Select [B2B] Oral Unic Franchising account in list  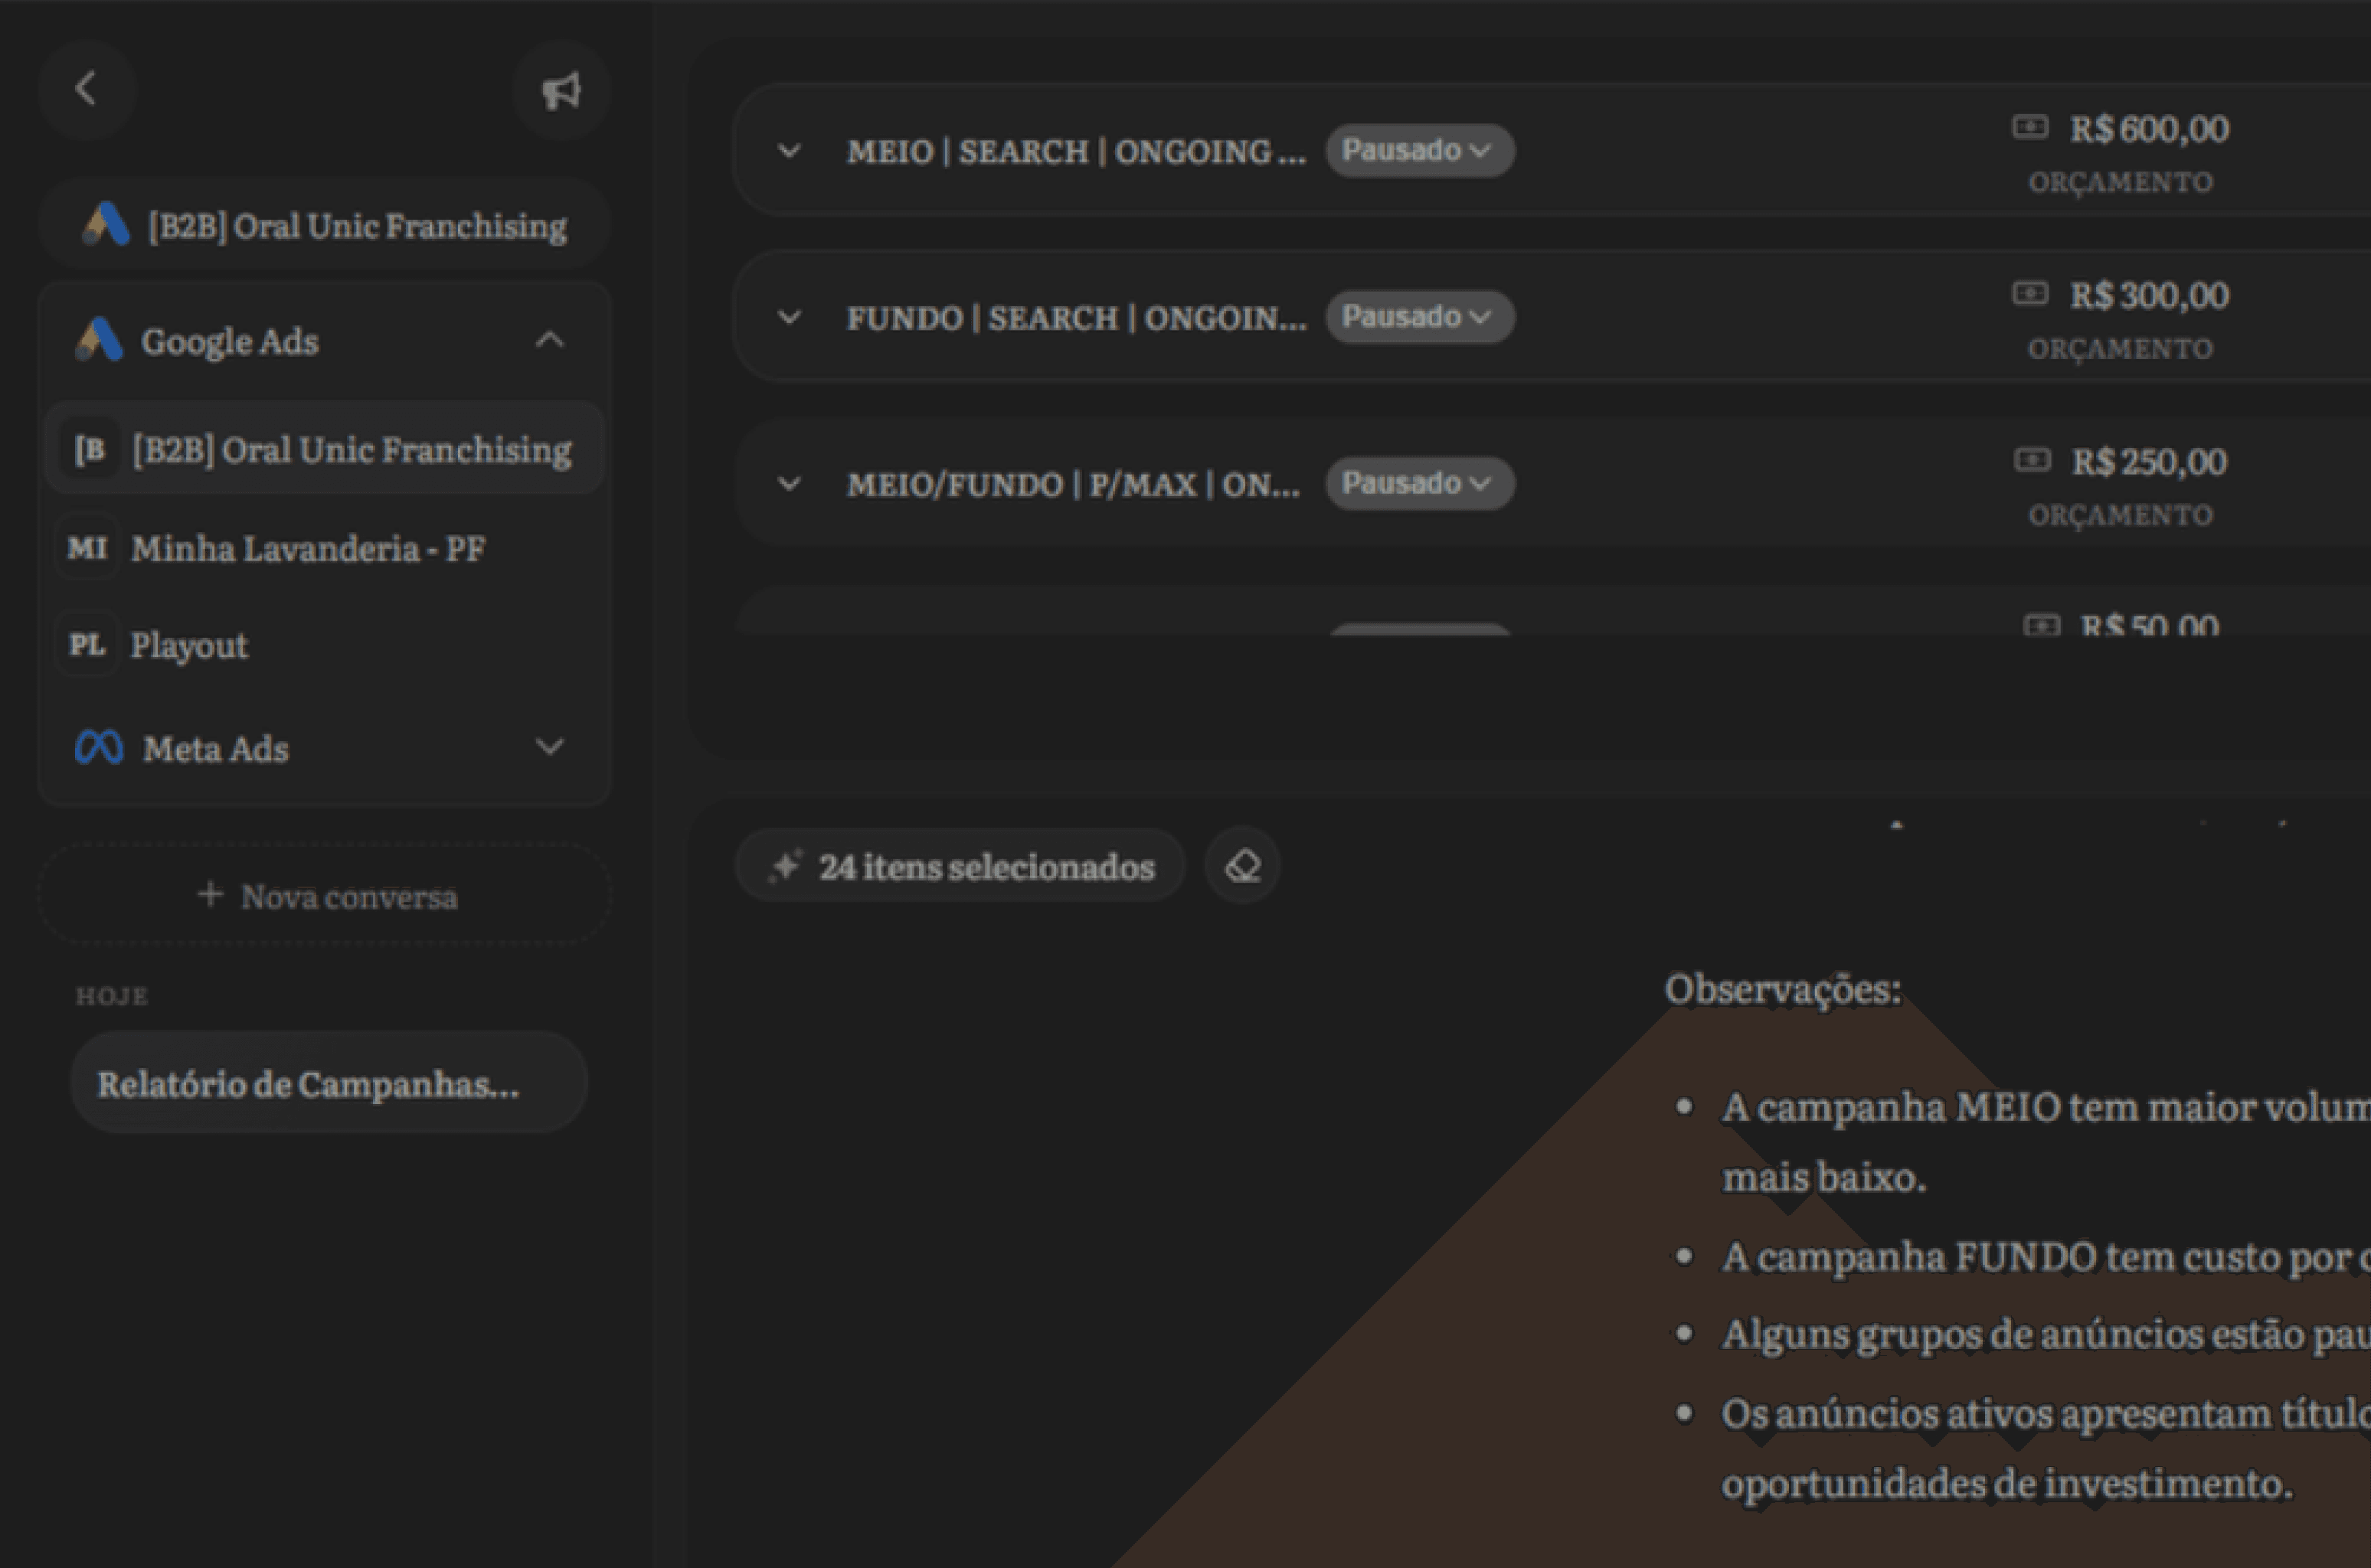pos(350,450)
